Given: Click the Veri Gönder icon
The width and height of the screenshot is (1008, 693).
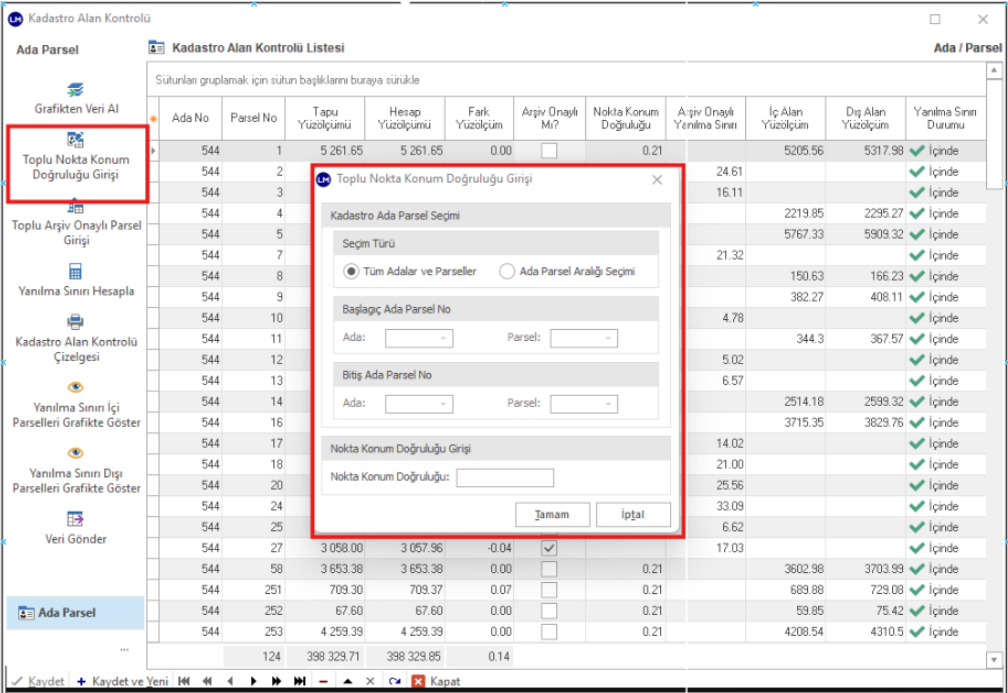Looking at the screenshot, I should 76,519.
